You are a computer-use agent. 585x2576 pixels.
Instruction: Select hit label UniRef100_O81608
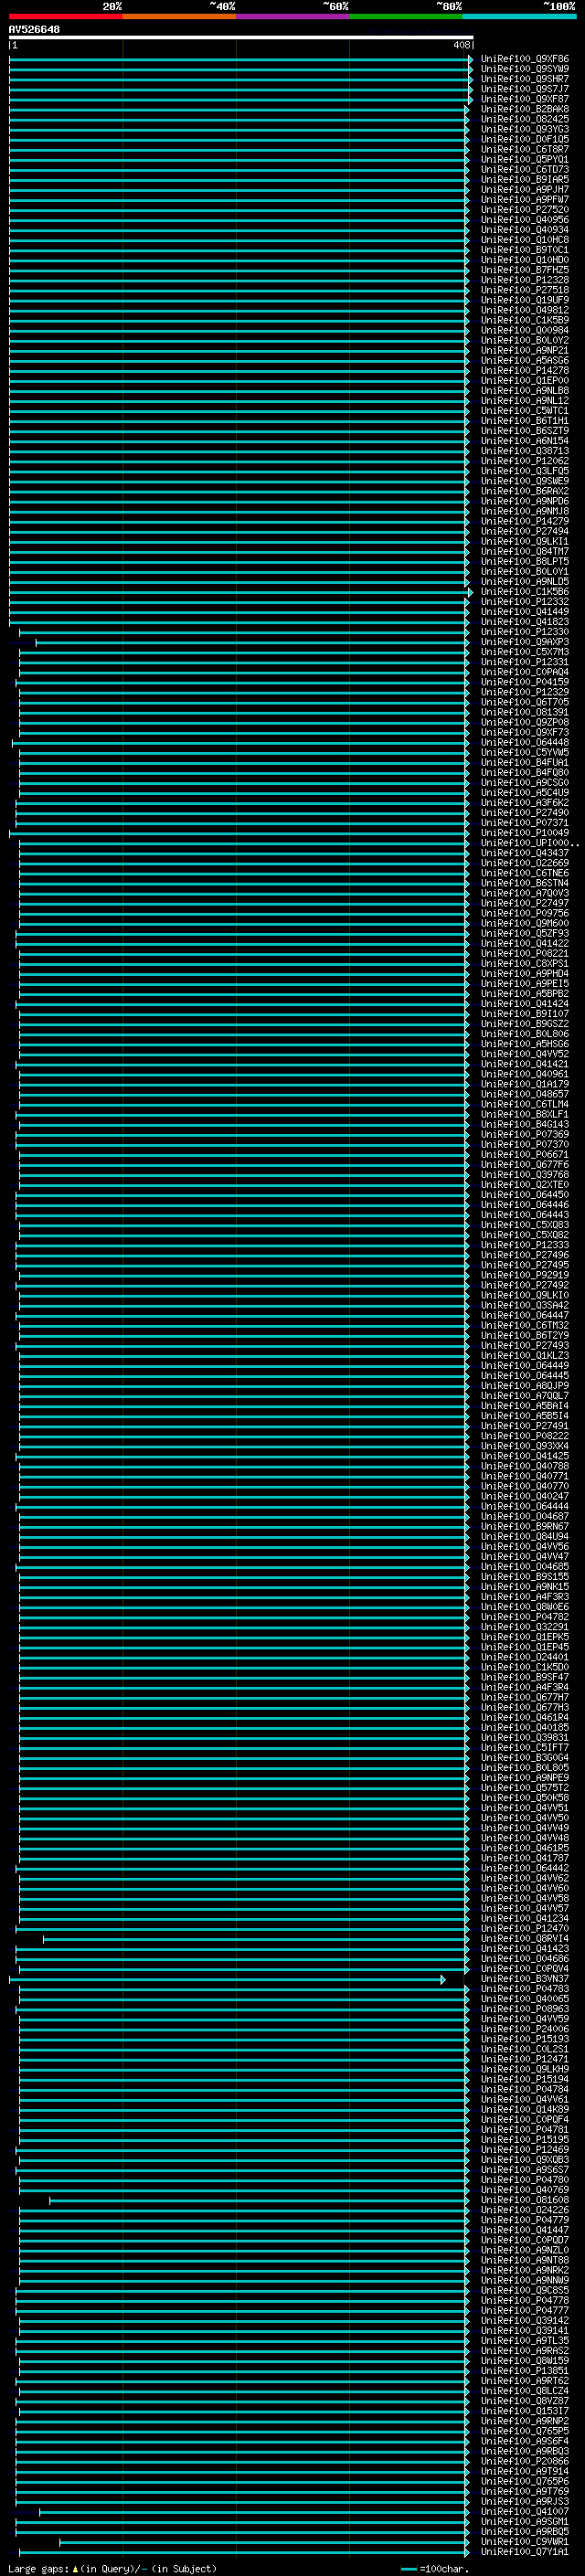(524, 2199)
